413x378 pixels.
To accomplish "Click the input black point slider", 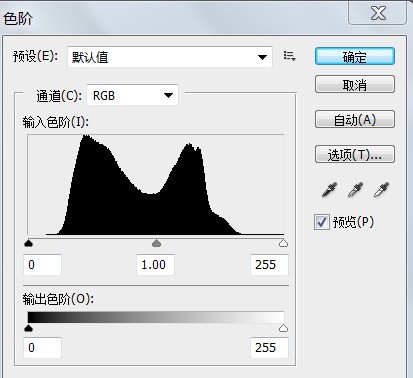I will click(29, 243).
